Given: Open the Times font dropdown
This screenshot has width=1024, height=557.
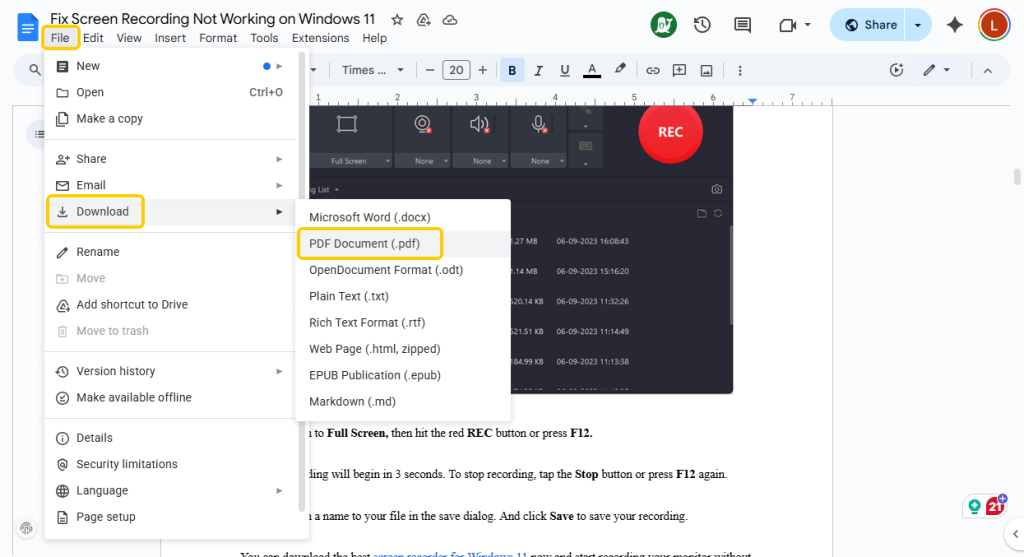Looking at the screenshot, I should (x=372, y=70).
